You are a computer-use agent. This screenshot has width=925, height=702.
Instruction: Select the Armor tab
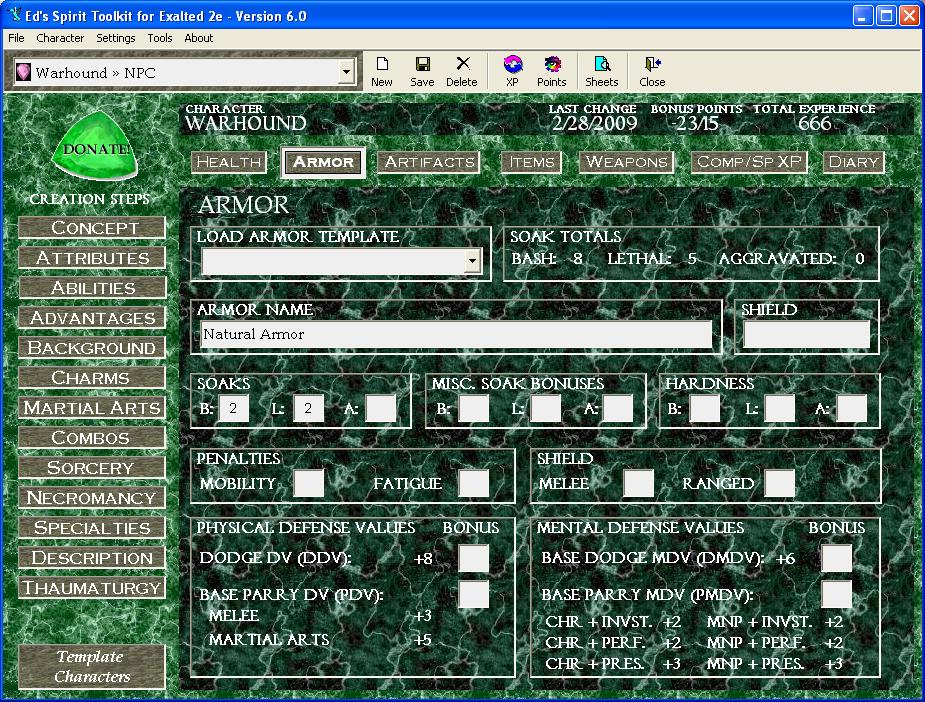[x=323, y=162]
